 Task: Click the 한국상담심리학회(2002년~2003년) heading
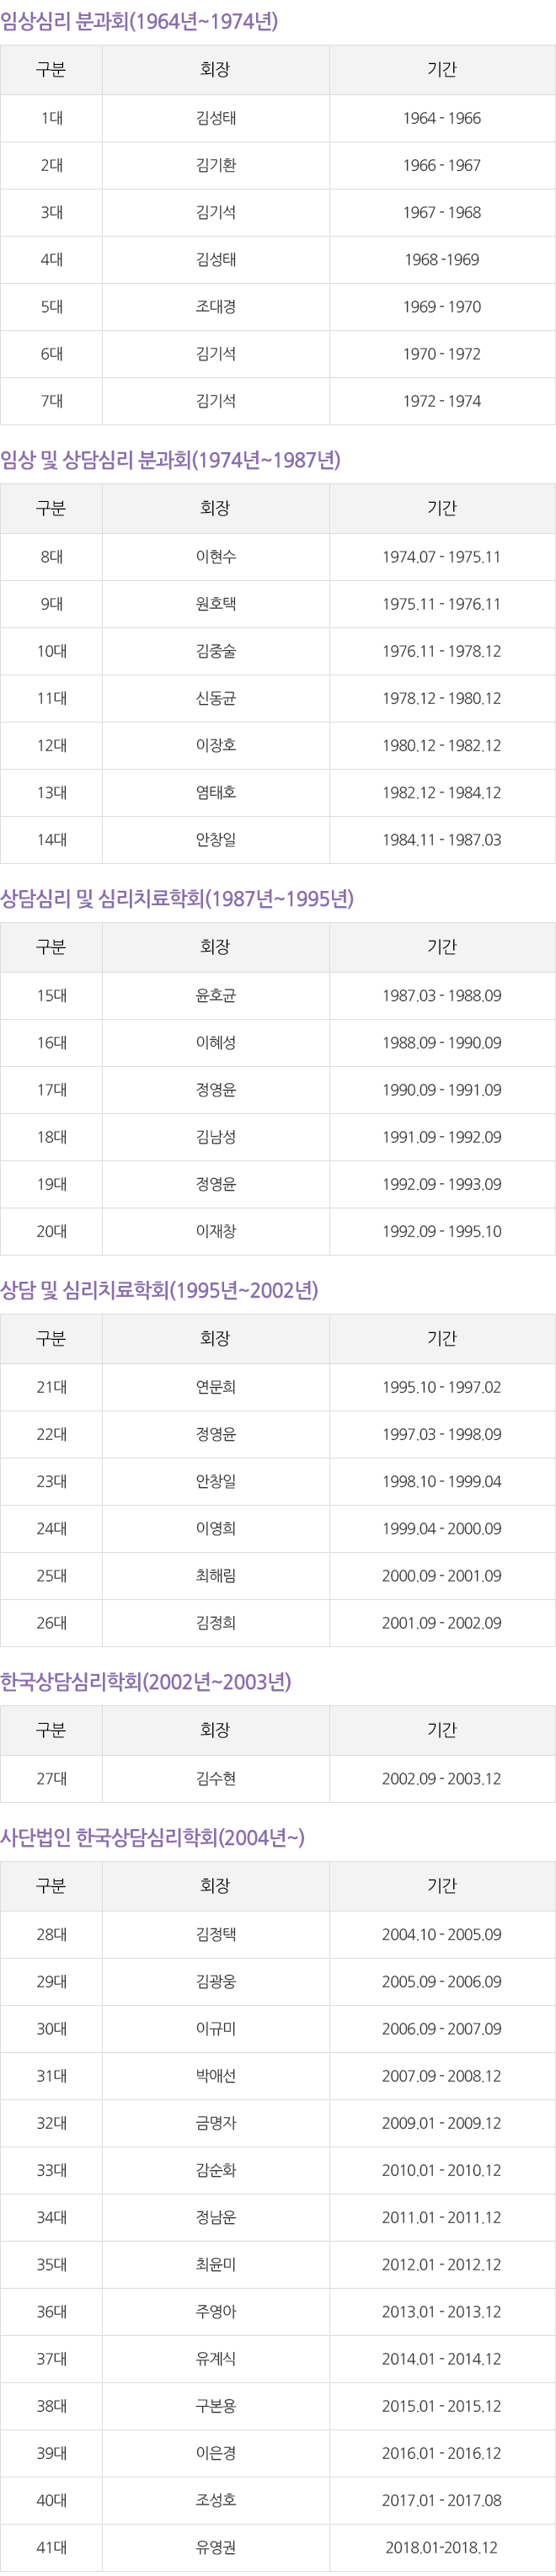coord(146,1681)
